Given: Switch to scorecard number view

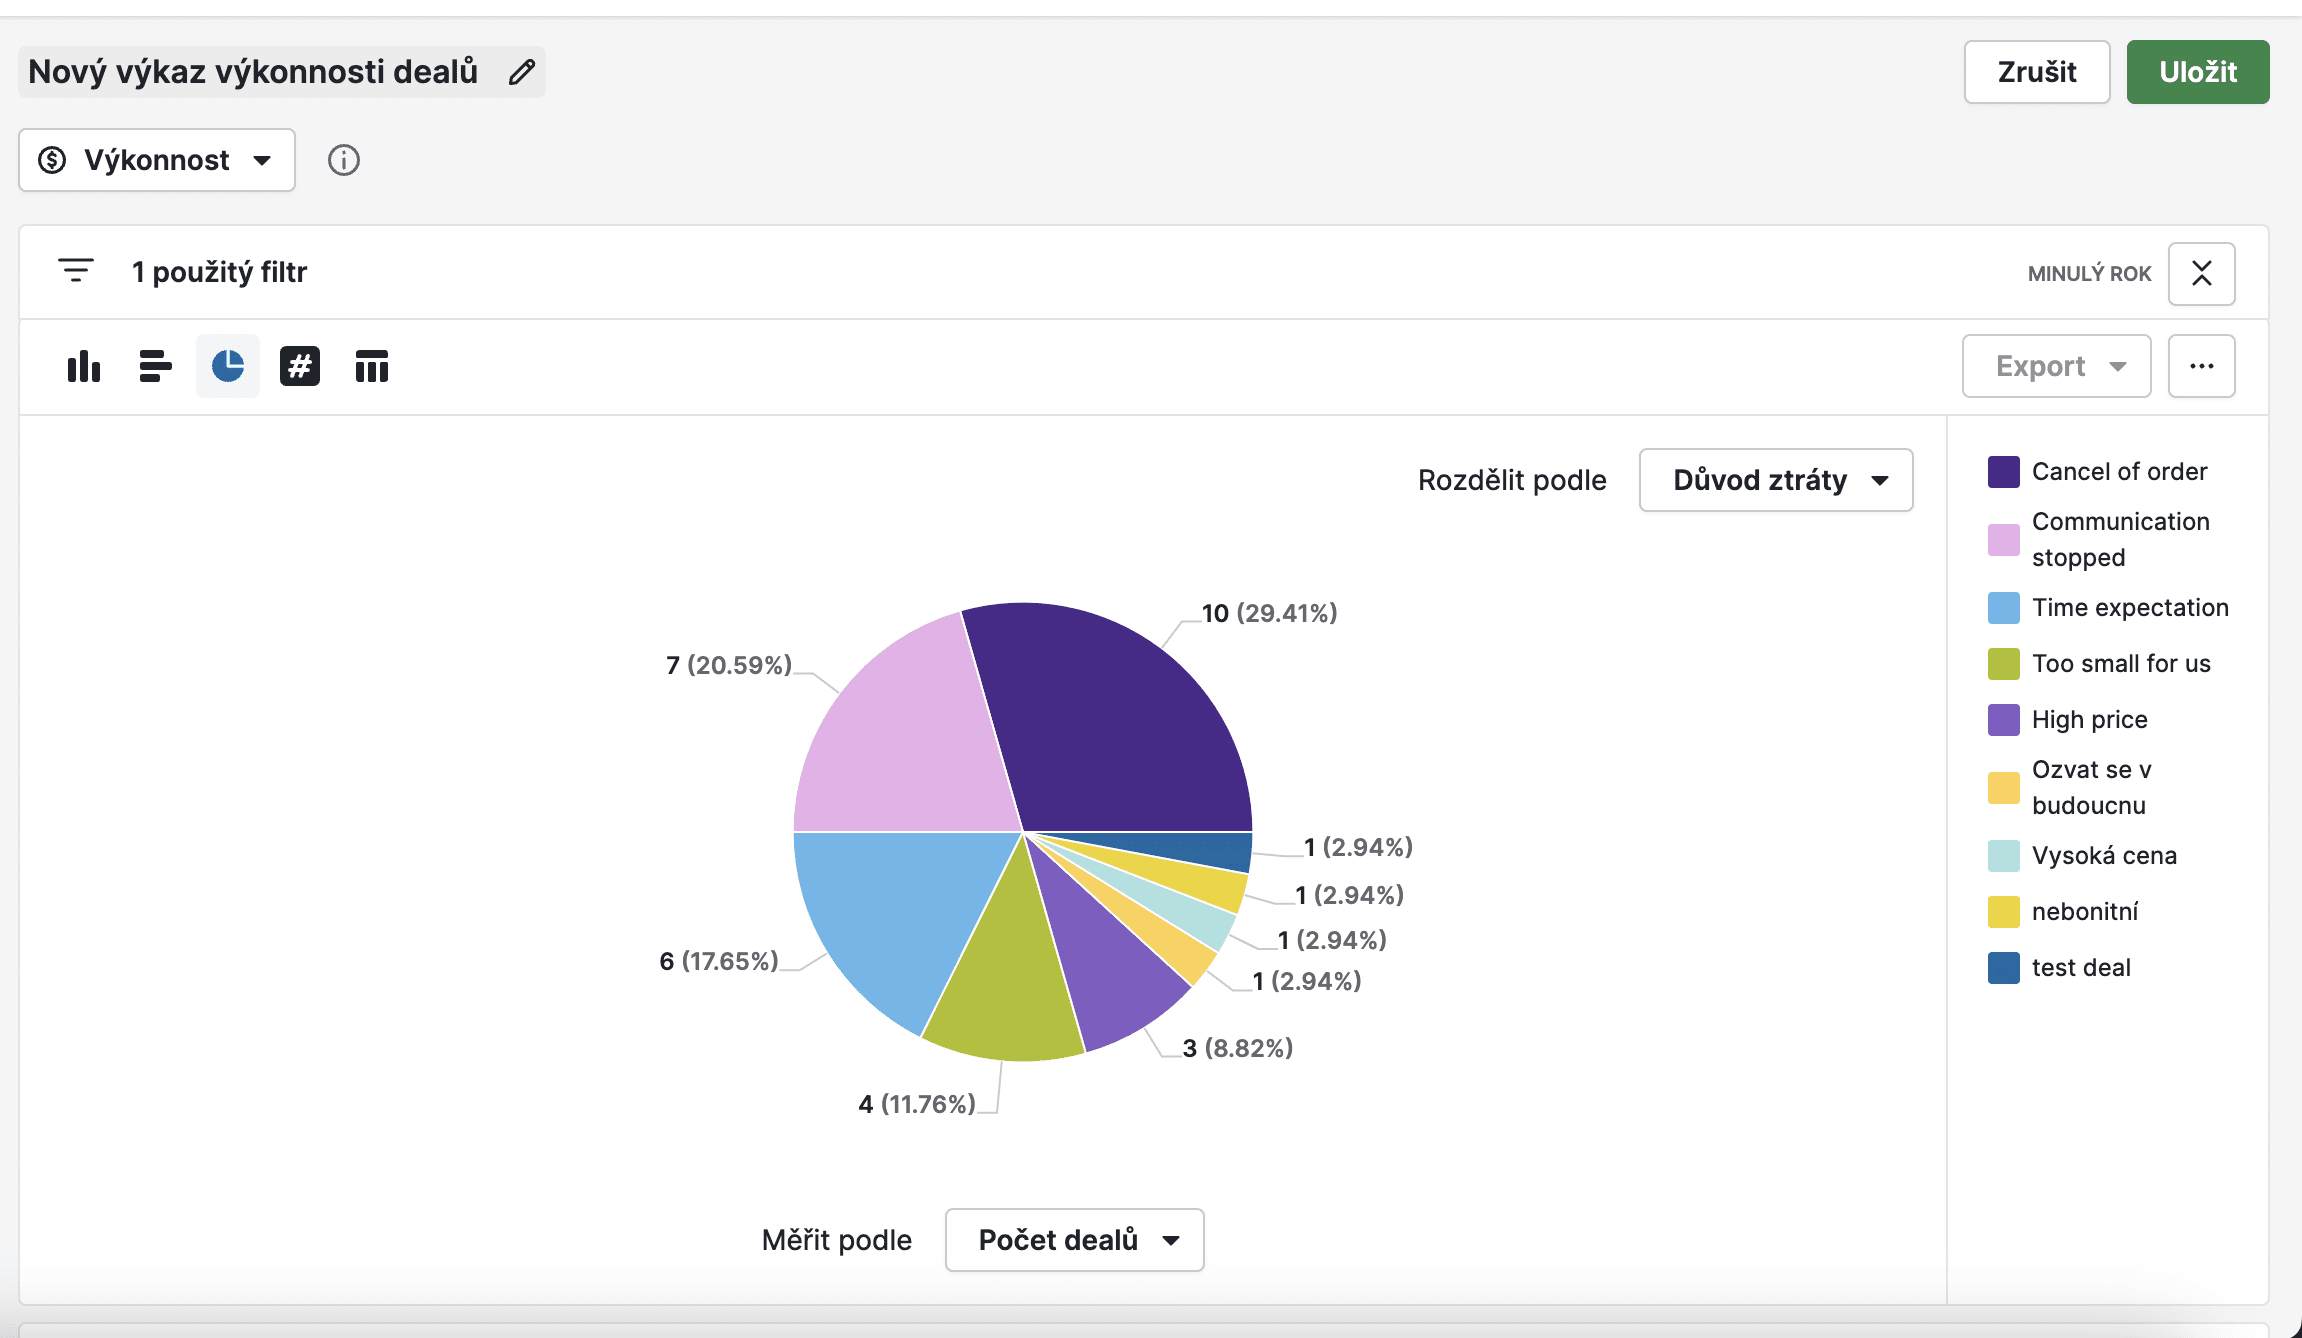Looking at the screenshot, I should pos(300,367).
